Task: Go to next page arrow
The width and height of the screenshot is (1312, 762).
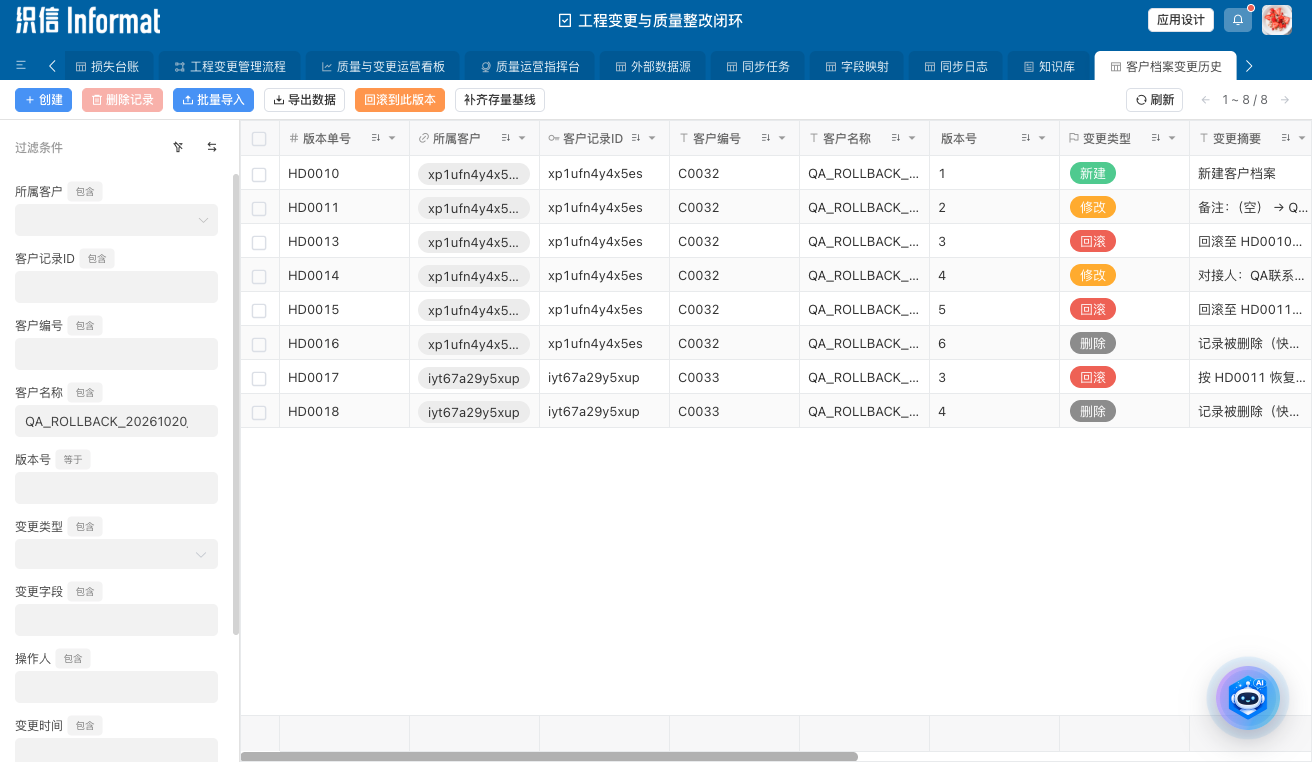Action: pos(1286,100)
